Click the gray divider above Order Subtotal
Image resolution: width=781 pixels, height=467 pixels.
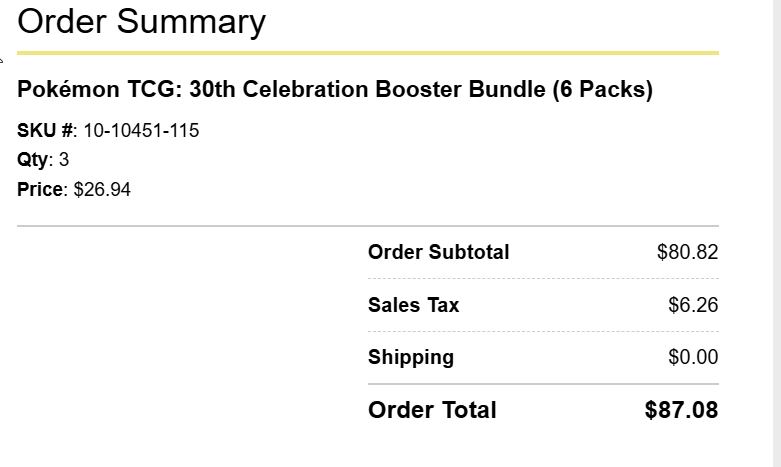(368, 226)
